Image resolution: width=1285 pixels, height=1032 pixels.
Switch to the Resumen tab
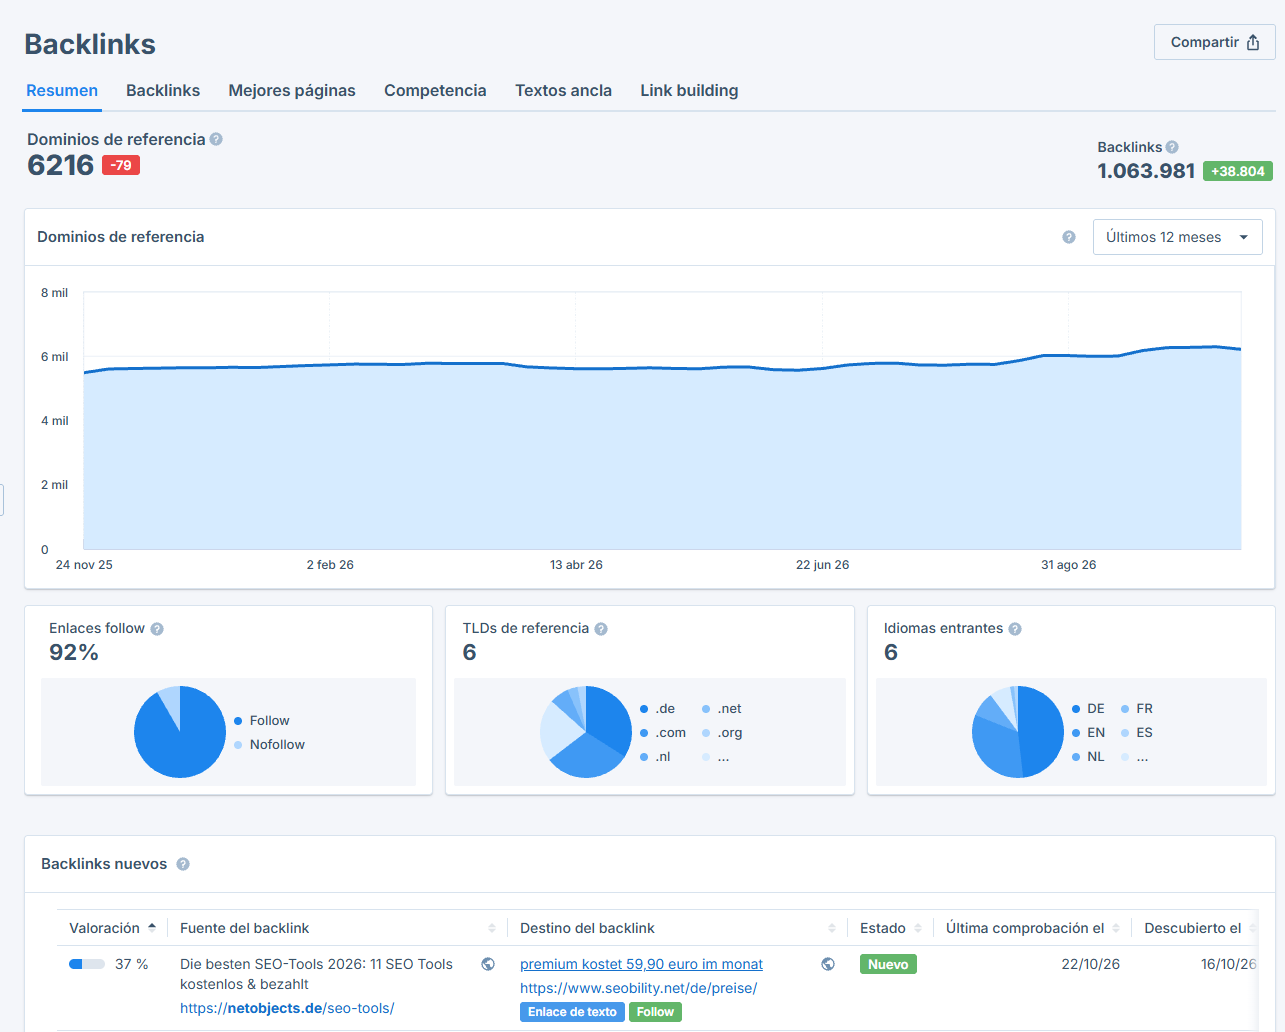pos(62,90)
